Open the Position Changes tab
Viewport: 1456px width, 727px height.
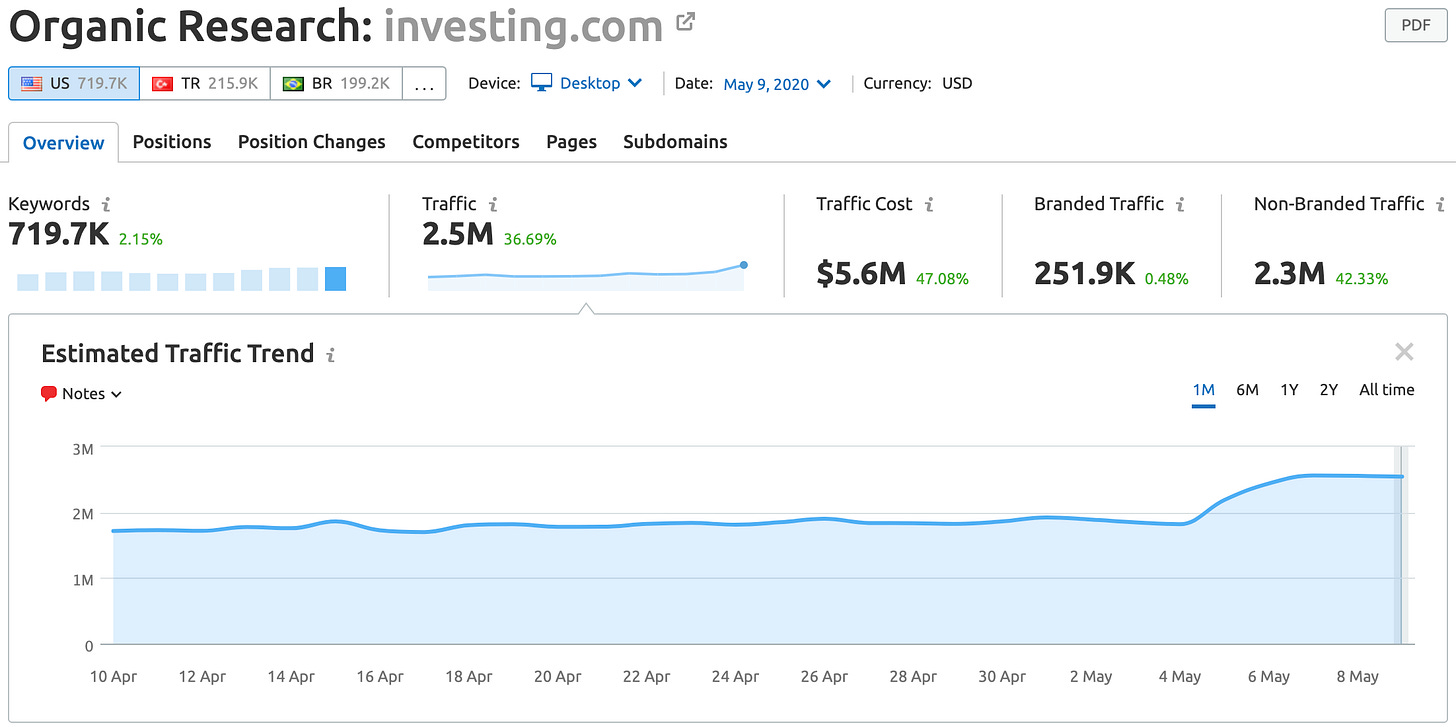[312, 142]
